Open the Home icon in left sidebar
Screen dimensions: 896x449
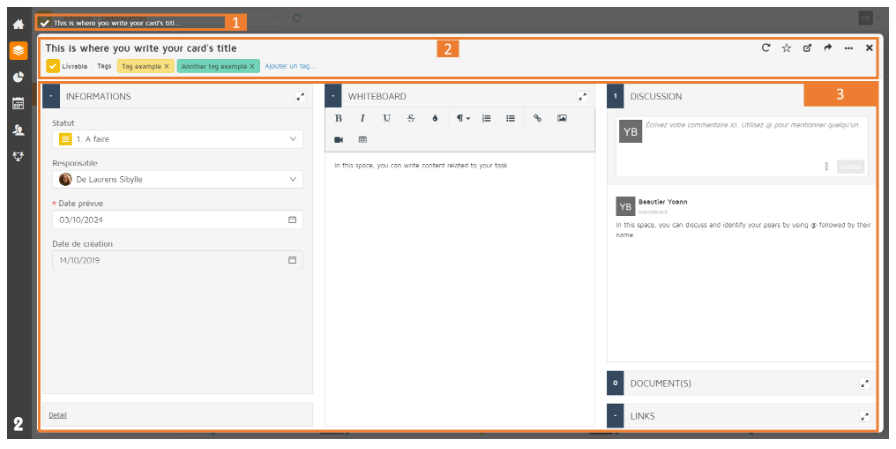17,24
